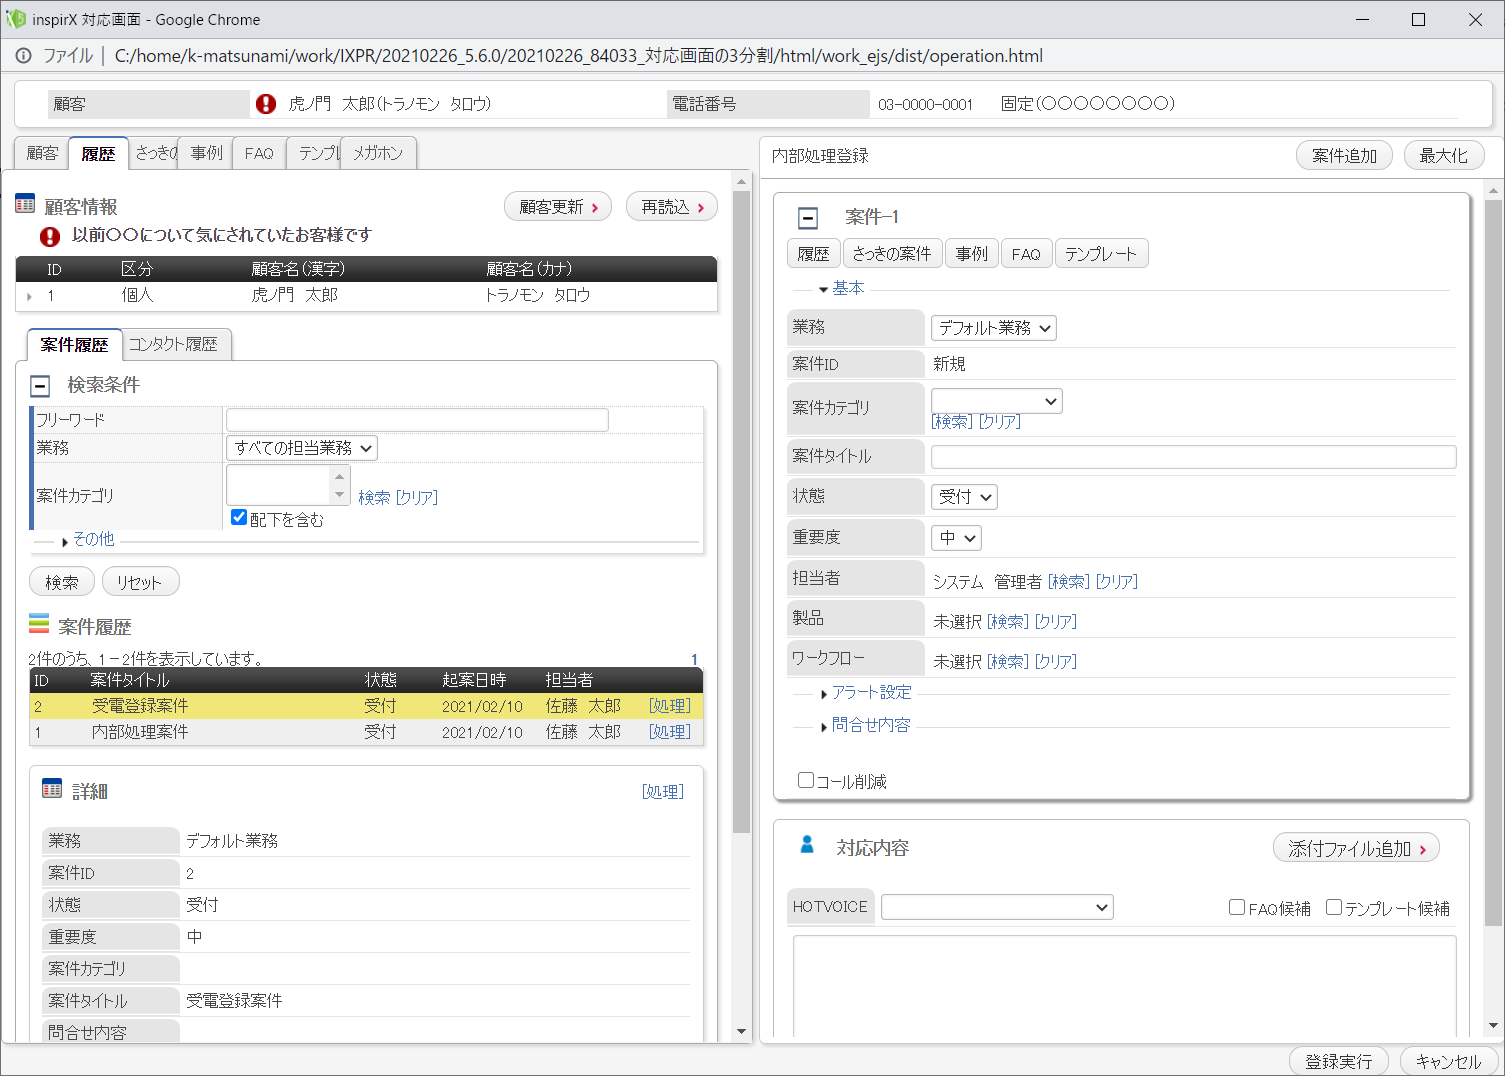Click the left panel scrollbar down arrow
This screenshot has height=1076, width=1505.
coord(741,1031)
